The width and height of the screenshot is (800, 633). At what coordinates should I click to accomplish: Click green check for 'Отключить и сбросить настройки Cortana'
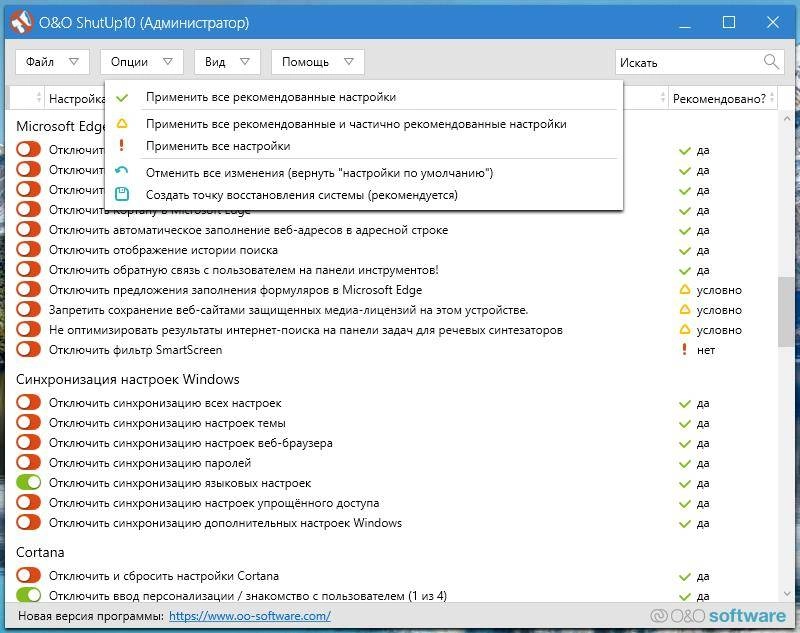(x=685, y=577)
